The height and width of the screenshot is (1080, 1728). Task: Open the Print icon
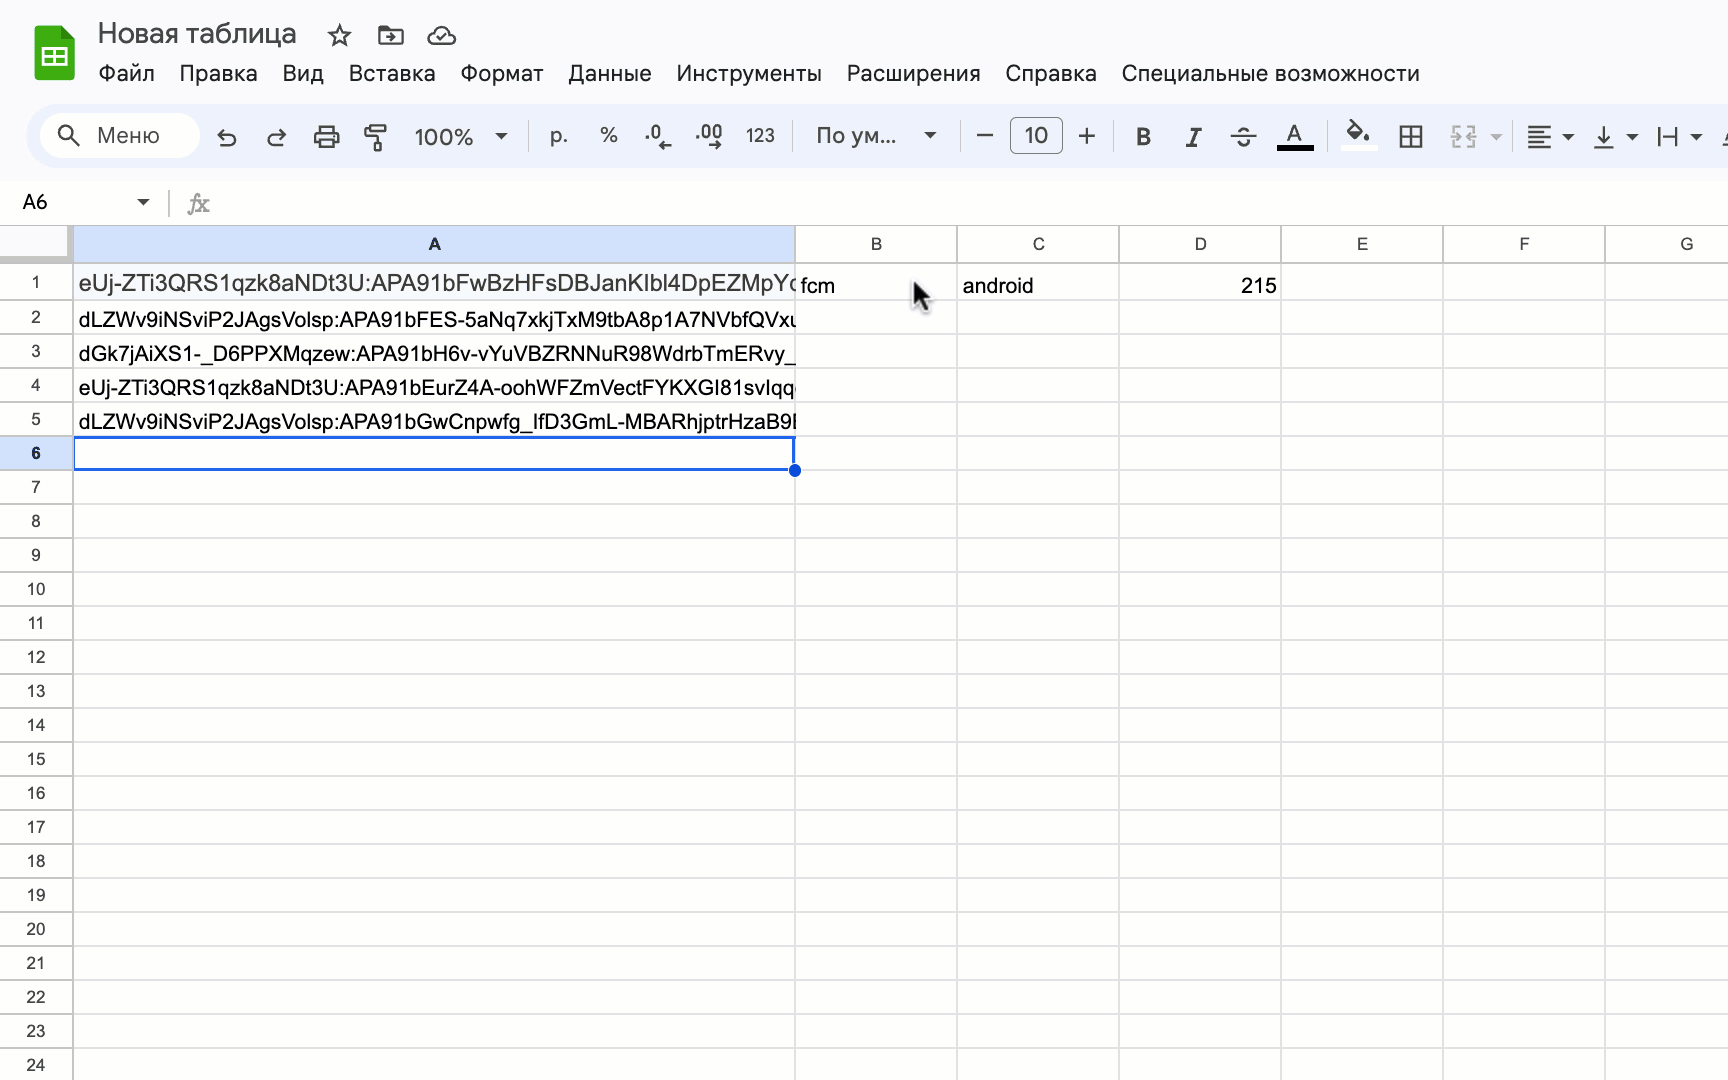pyautogui.click(x=326, y=136)
